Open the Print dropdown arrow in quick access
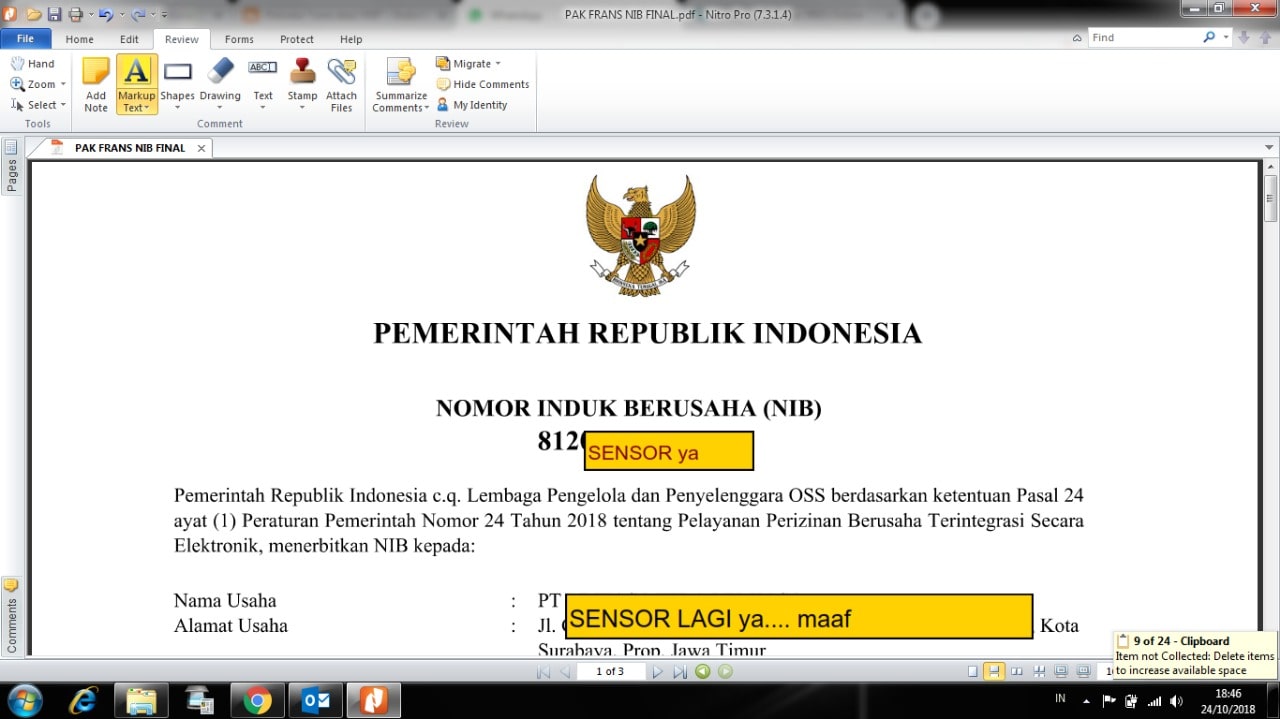 click(x=89, y=15)
